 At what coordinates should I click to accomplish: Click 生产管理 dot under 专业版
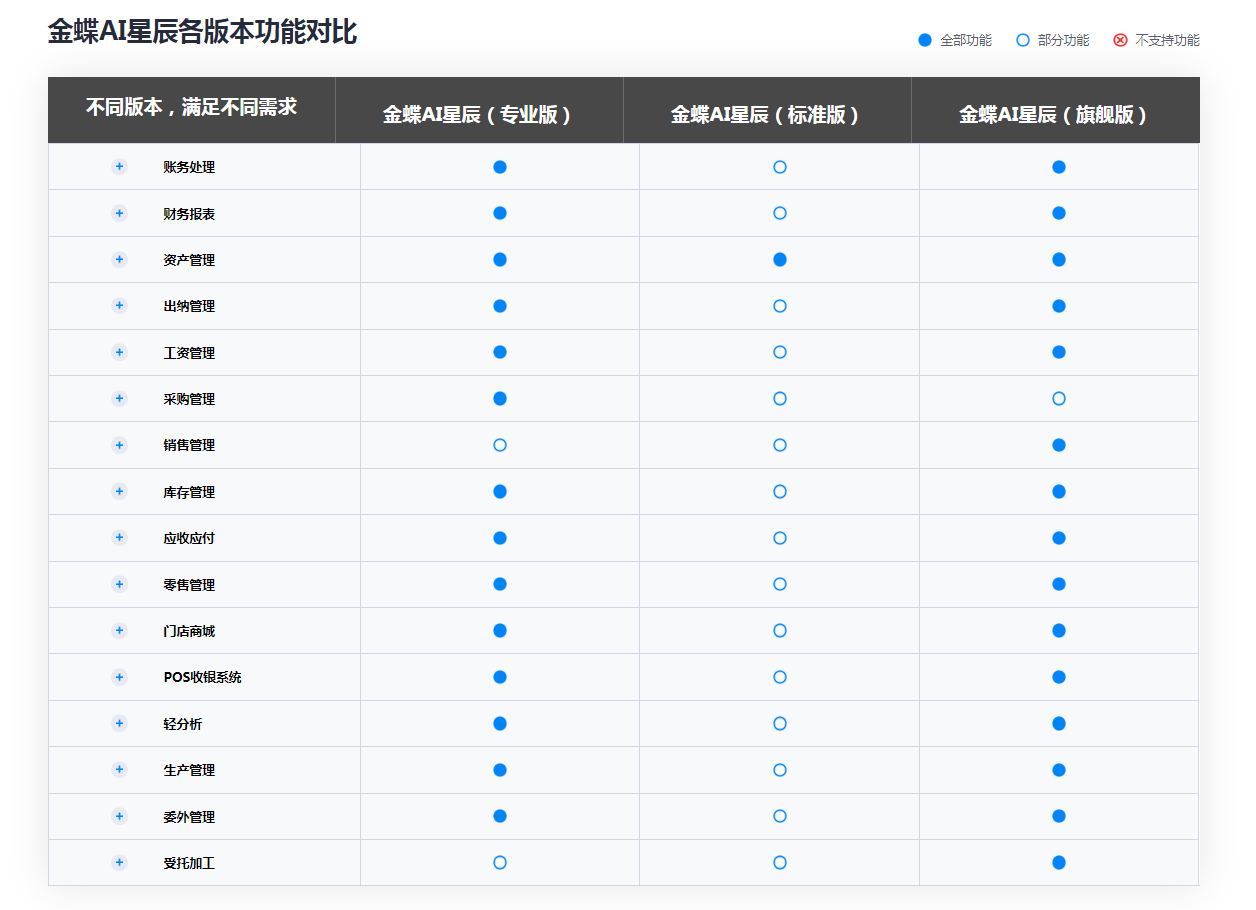[500, 770]
